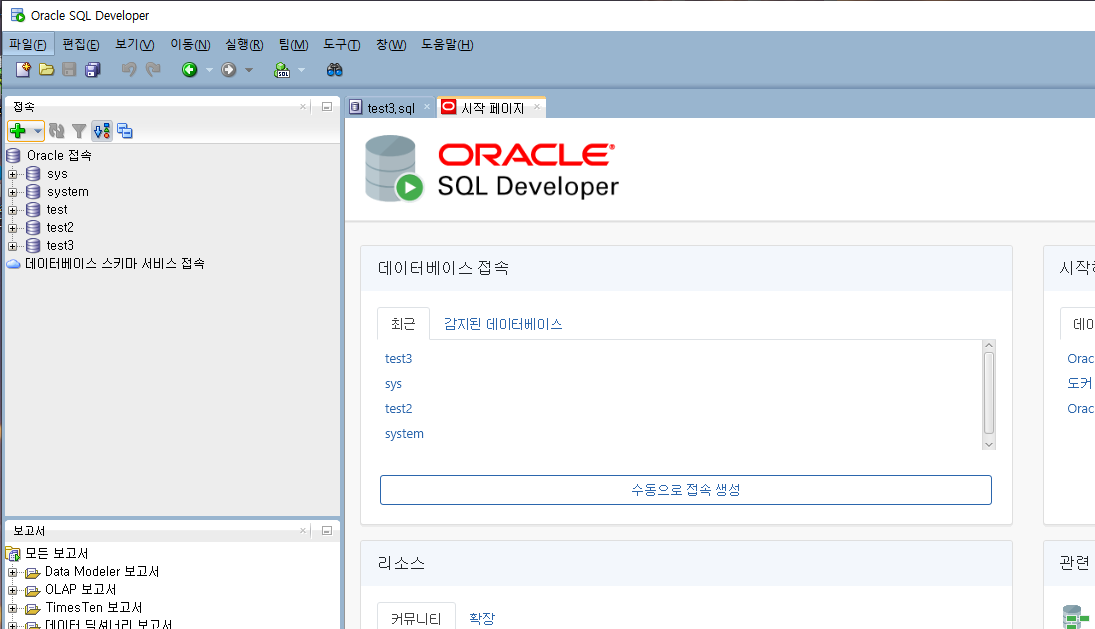Click the collapse-all icon in 접속 toolbar

(125, 131)
